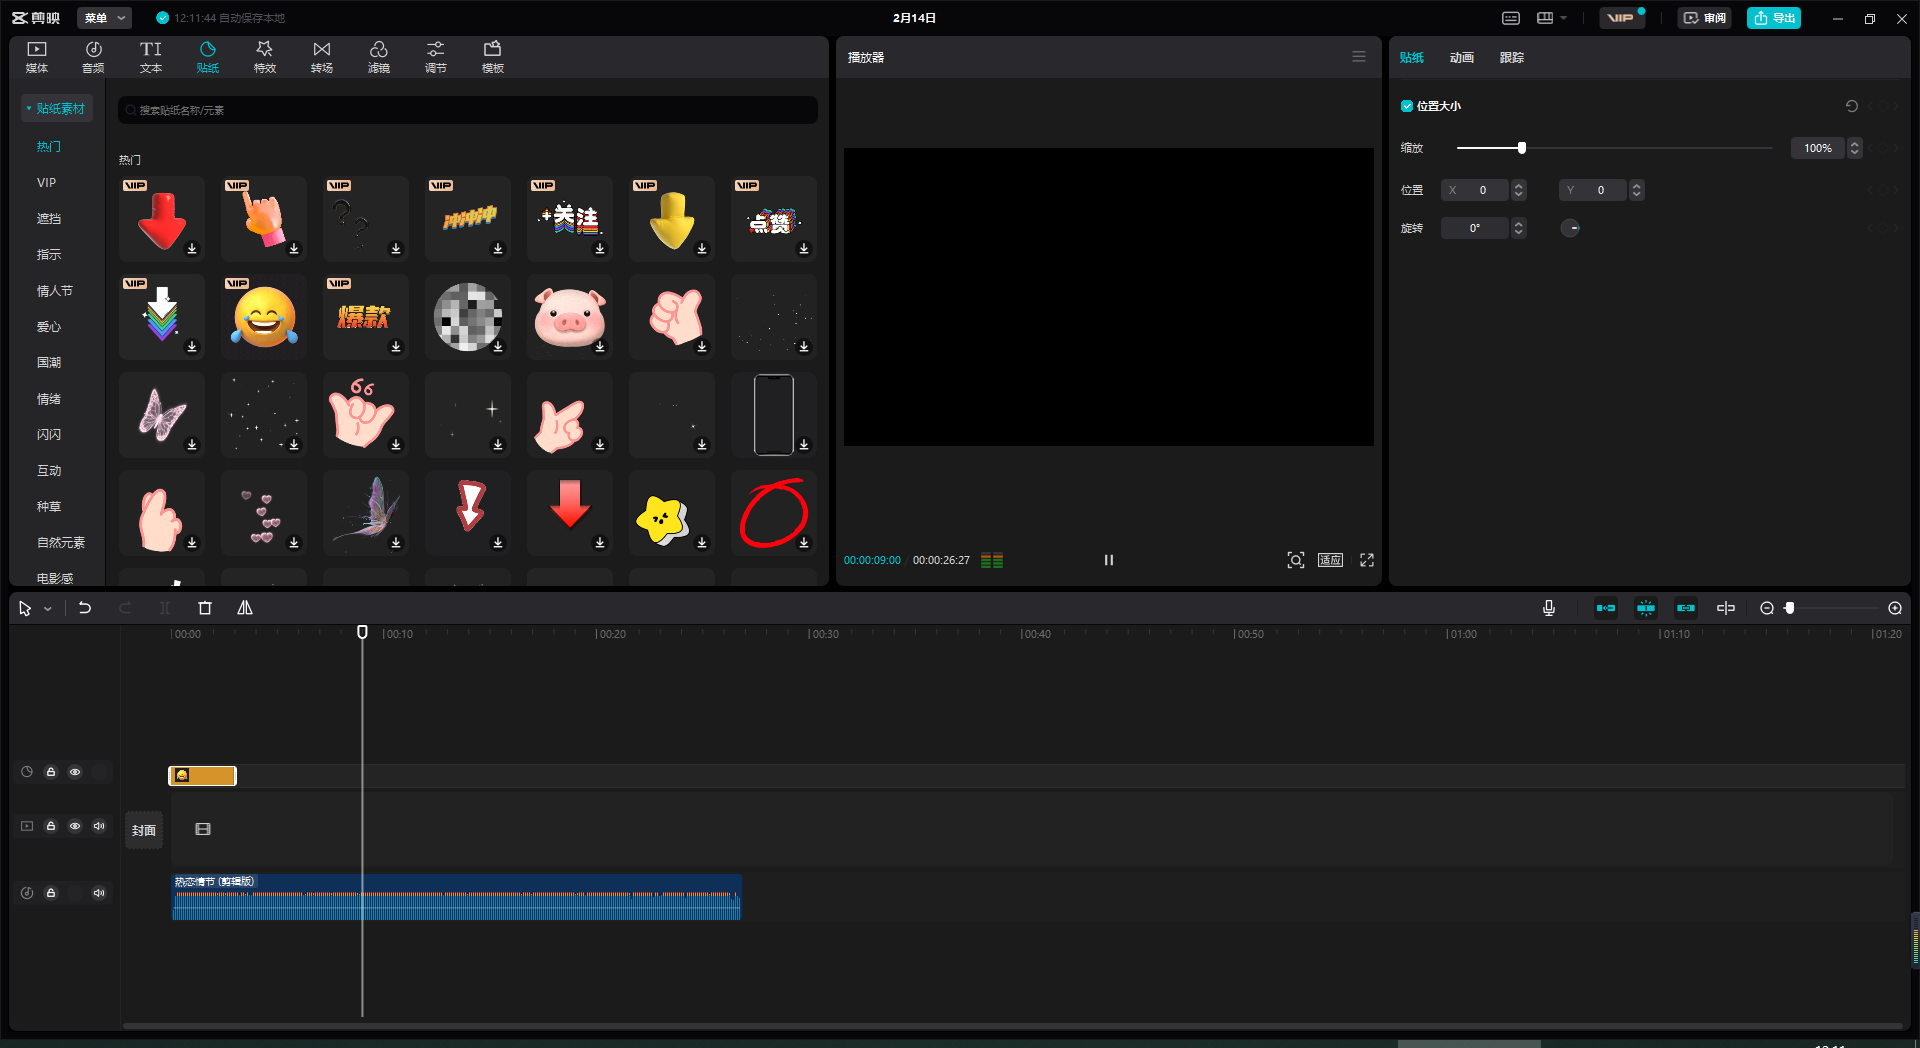Select the pink pig face sticker
The height and width of the screenshot is (1048, 1920).
point(570,317)
